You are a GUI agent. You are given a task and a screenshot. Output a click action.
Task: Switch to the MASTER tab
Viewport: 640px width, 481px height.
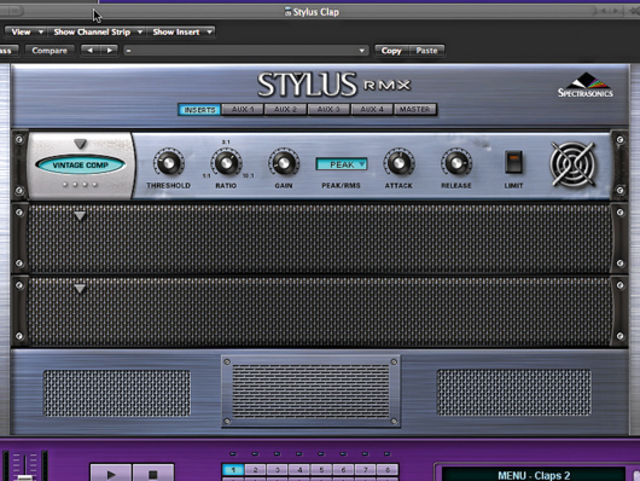pyautogui.click(x=415, y=109)
